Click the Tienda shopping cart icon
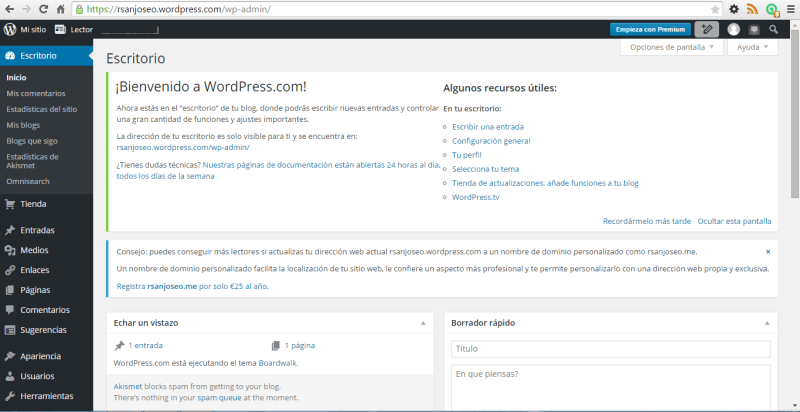This screenshot has height=412, width=800. (10, 204)
